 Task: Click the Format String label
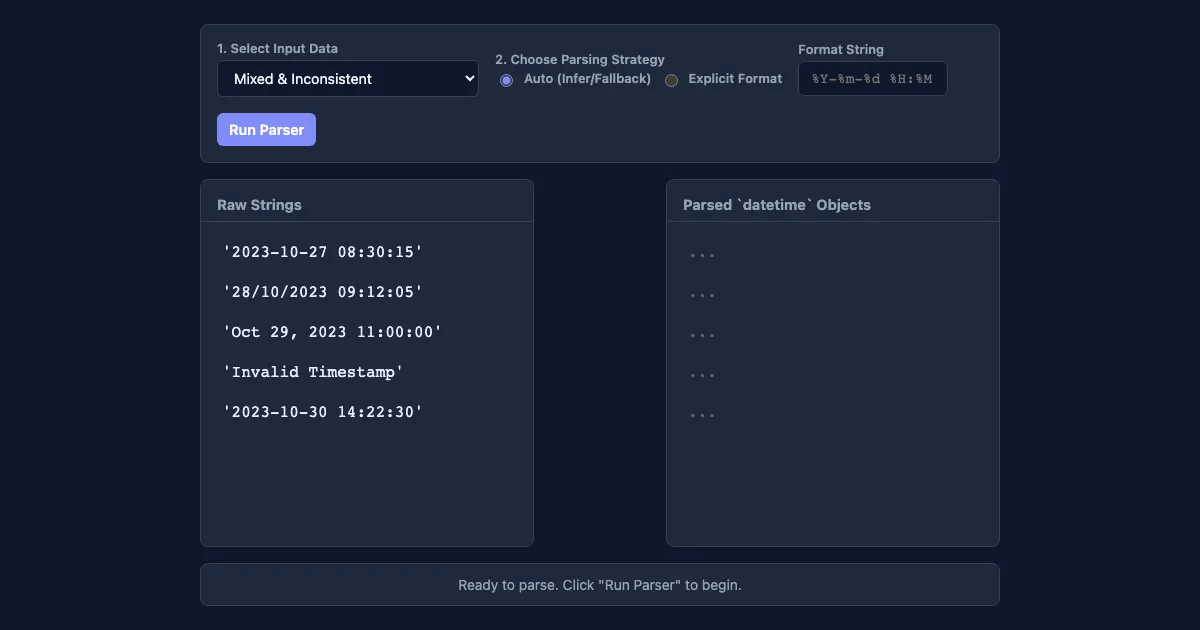(x=841, y=49)
